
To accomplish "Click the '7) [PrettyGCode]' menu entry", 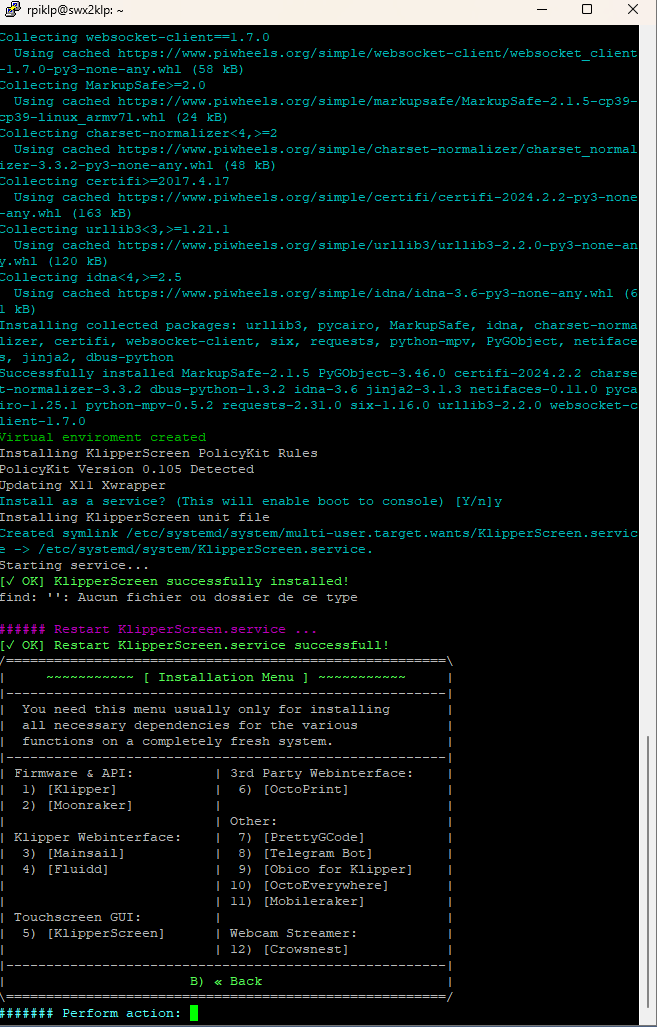I will (x=301, y=837).
